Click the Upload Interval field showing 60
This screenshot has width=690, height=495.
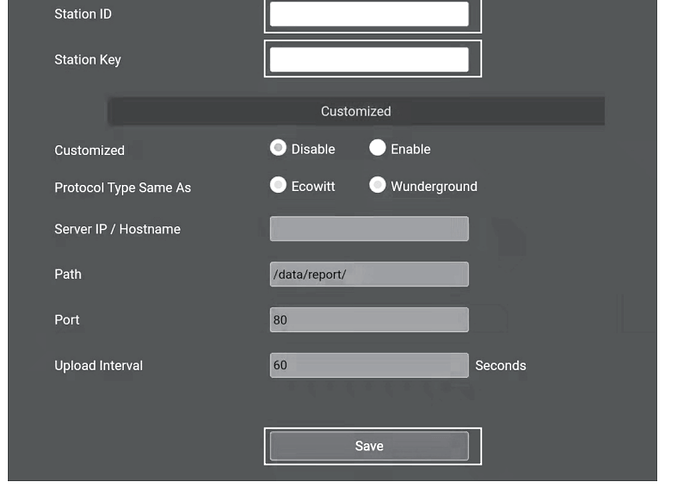pyautogui.click(x=369, y=365)
